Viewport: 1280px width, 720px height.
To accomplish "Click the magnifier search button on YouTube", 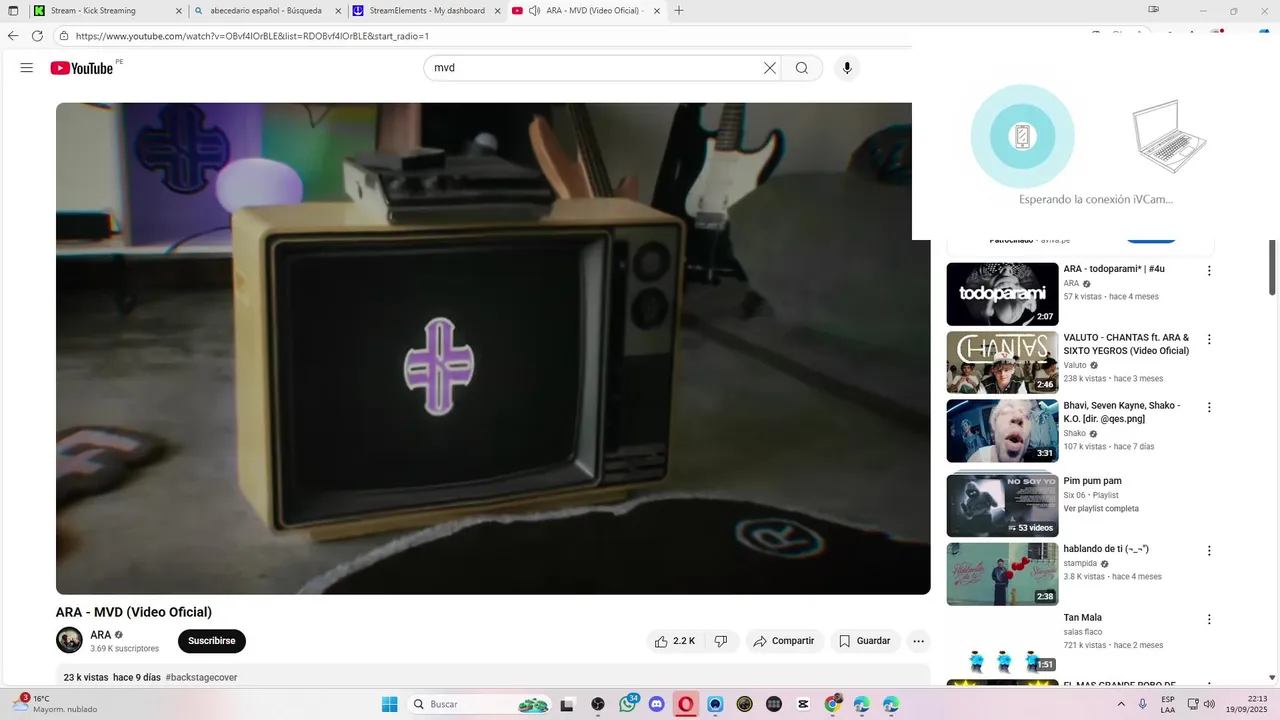I will click(802, 68).
